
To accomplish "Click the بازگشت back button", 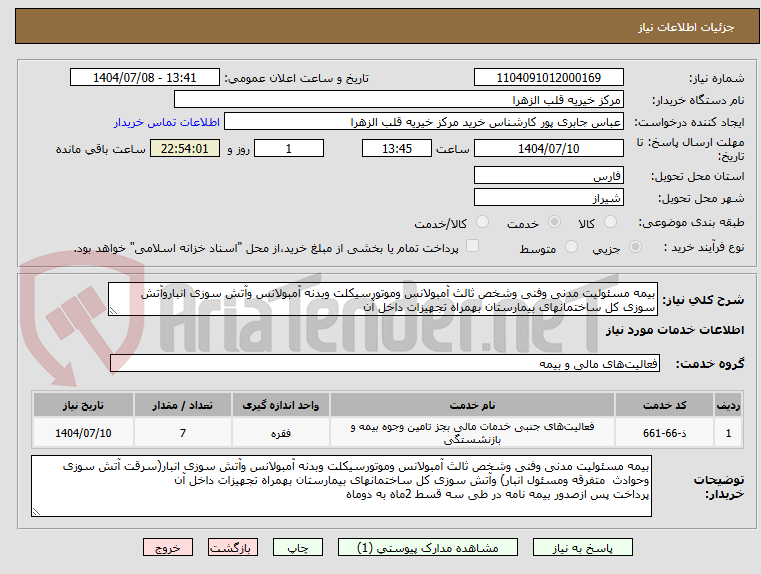I will (x=232, y=547).
